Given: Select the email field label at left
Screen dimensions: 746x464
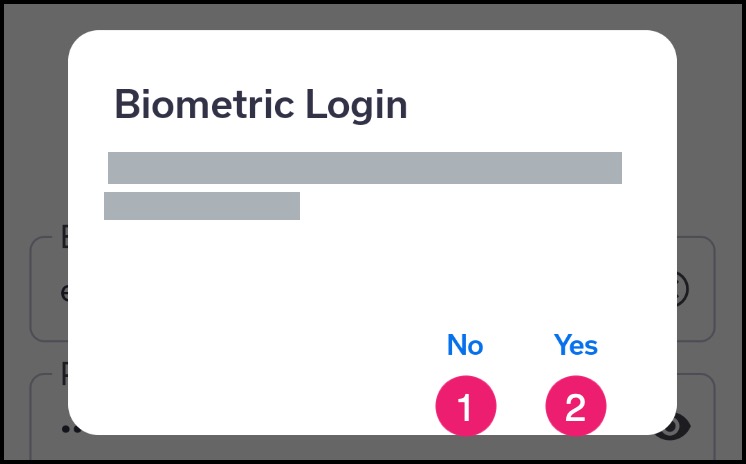Looking at the screenshot, I should tap(65, 237).
